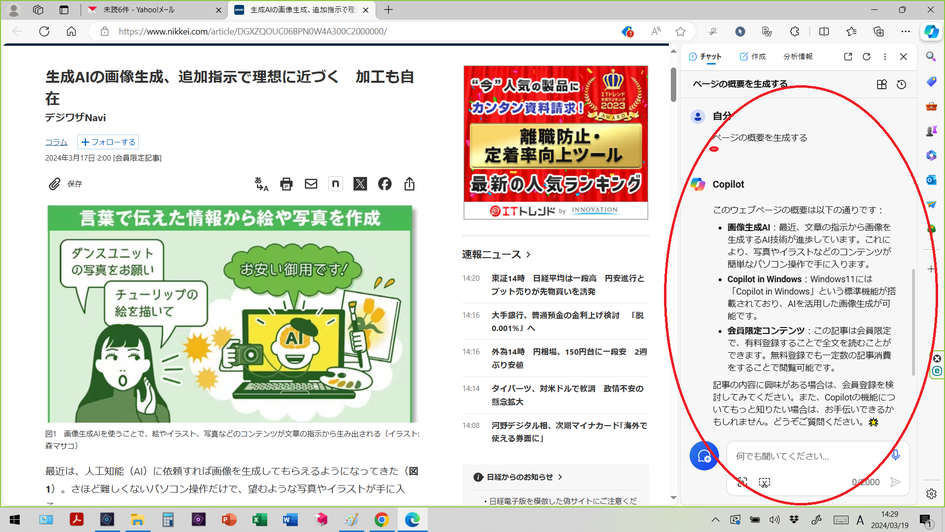
Task: Show hidden system tray icons chevron
Action: 715,519
